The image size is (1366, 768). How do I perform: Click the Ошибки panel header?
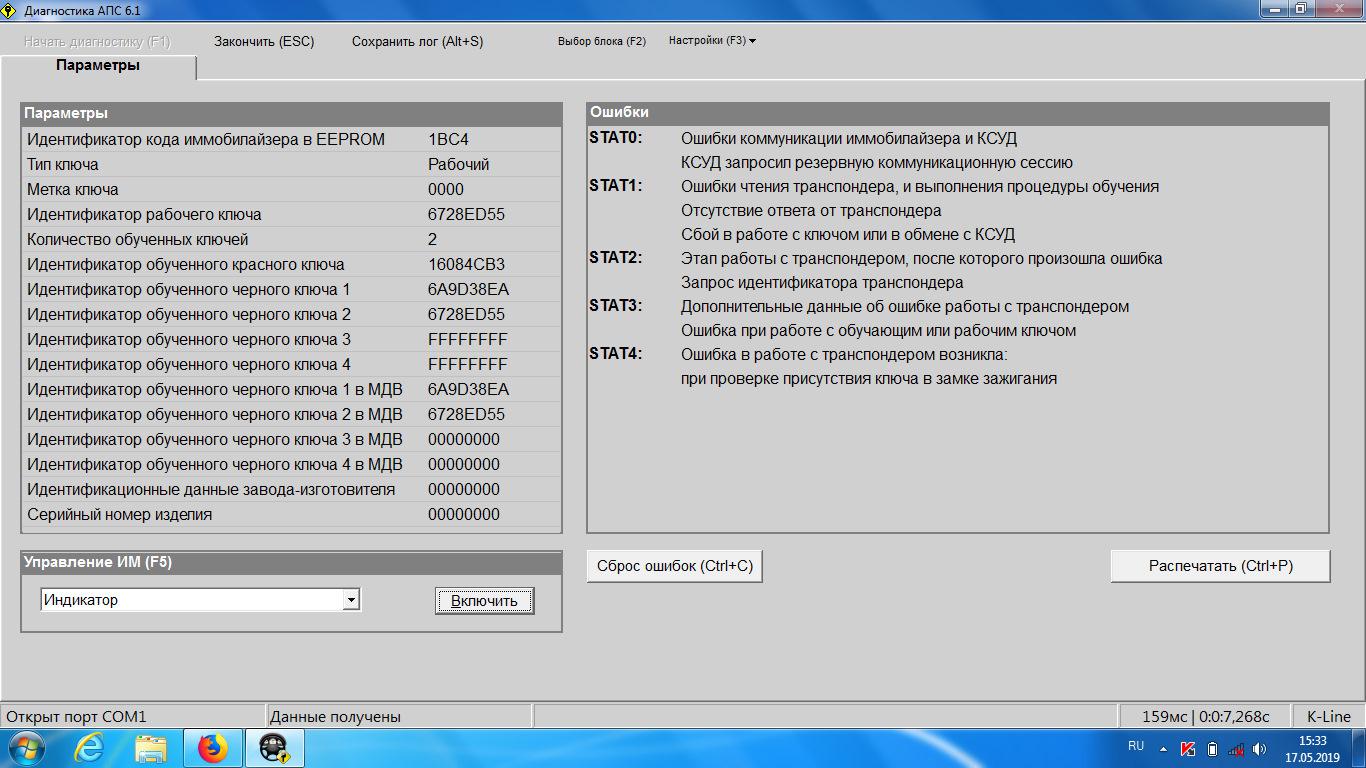point(958,113)
